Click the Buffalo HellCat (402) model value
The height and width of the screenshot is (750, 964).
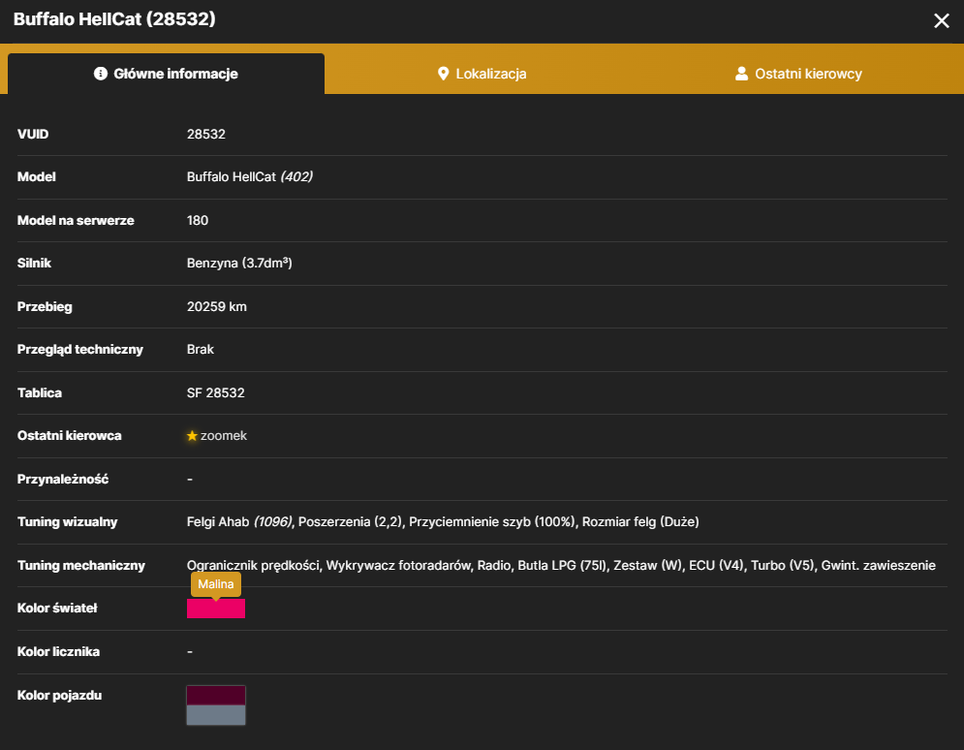pyautogui.click(x=250, y=177)
